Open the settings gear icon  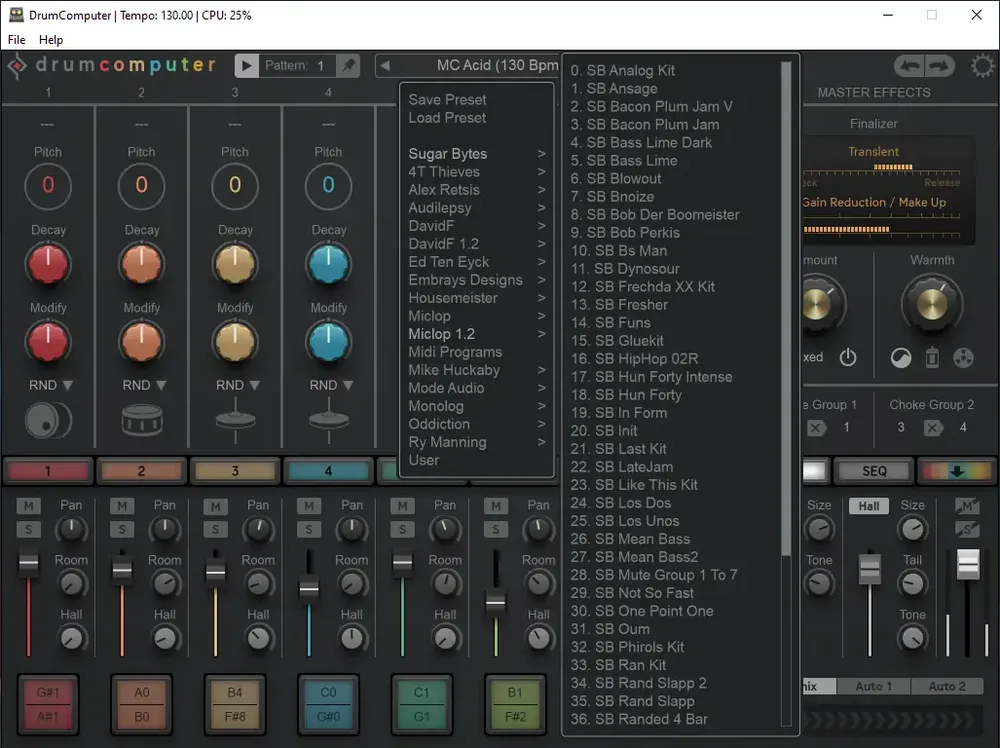[982, 66]
